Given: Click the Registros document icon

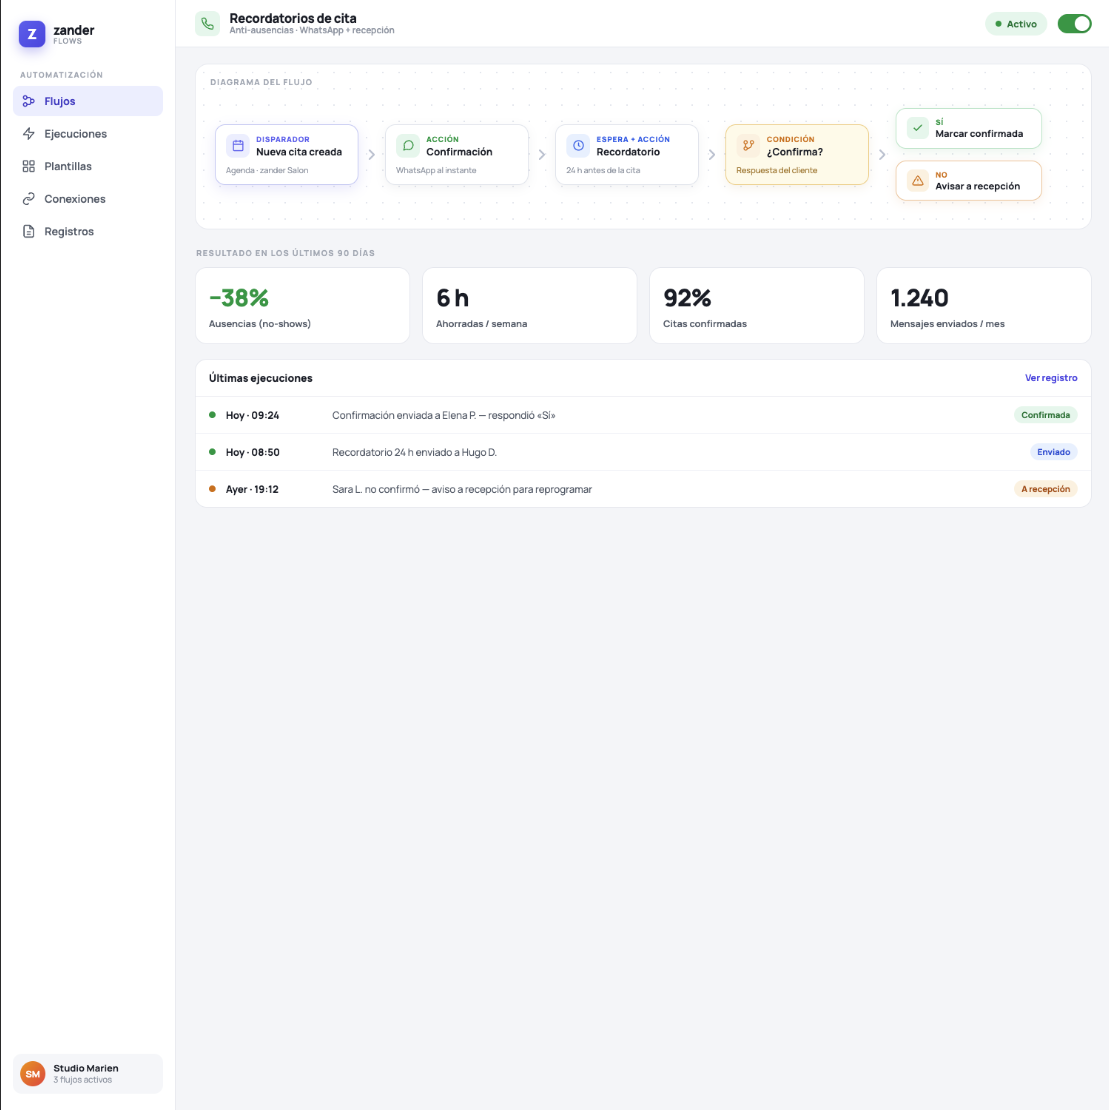Looking at the screenshot, I should (x=28, y=231).
